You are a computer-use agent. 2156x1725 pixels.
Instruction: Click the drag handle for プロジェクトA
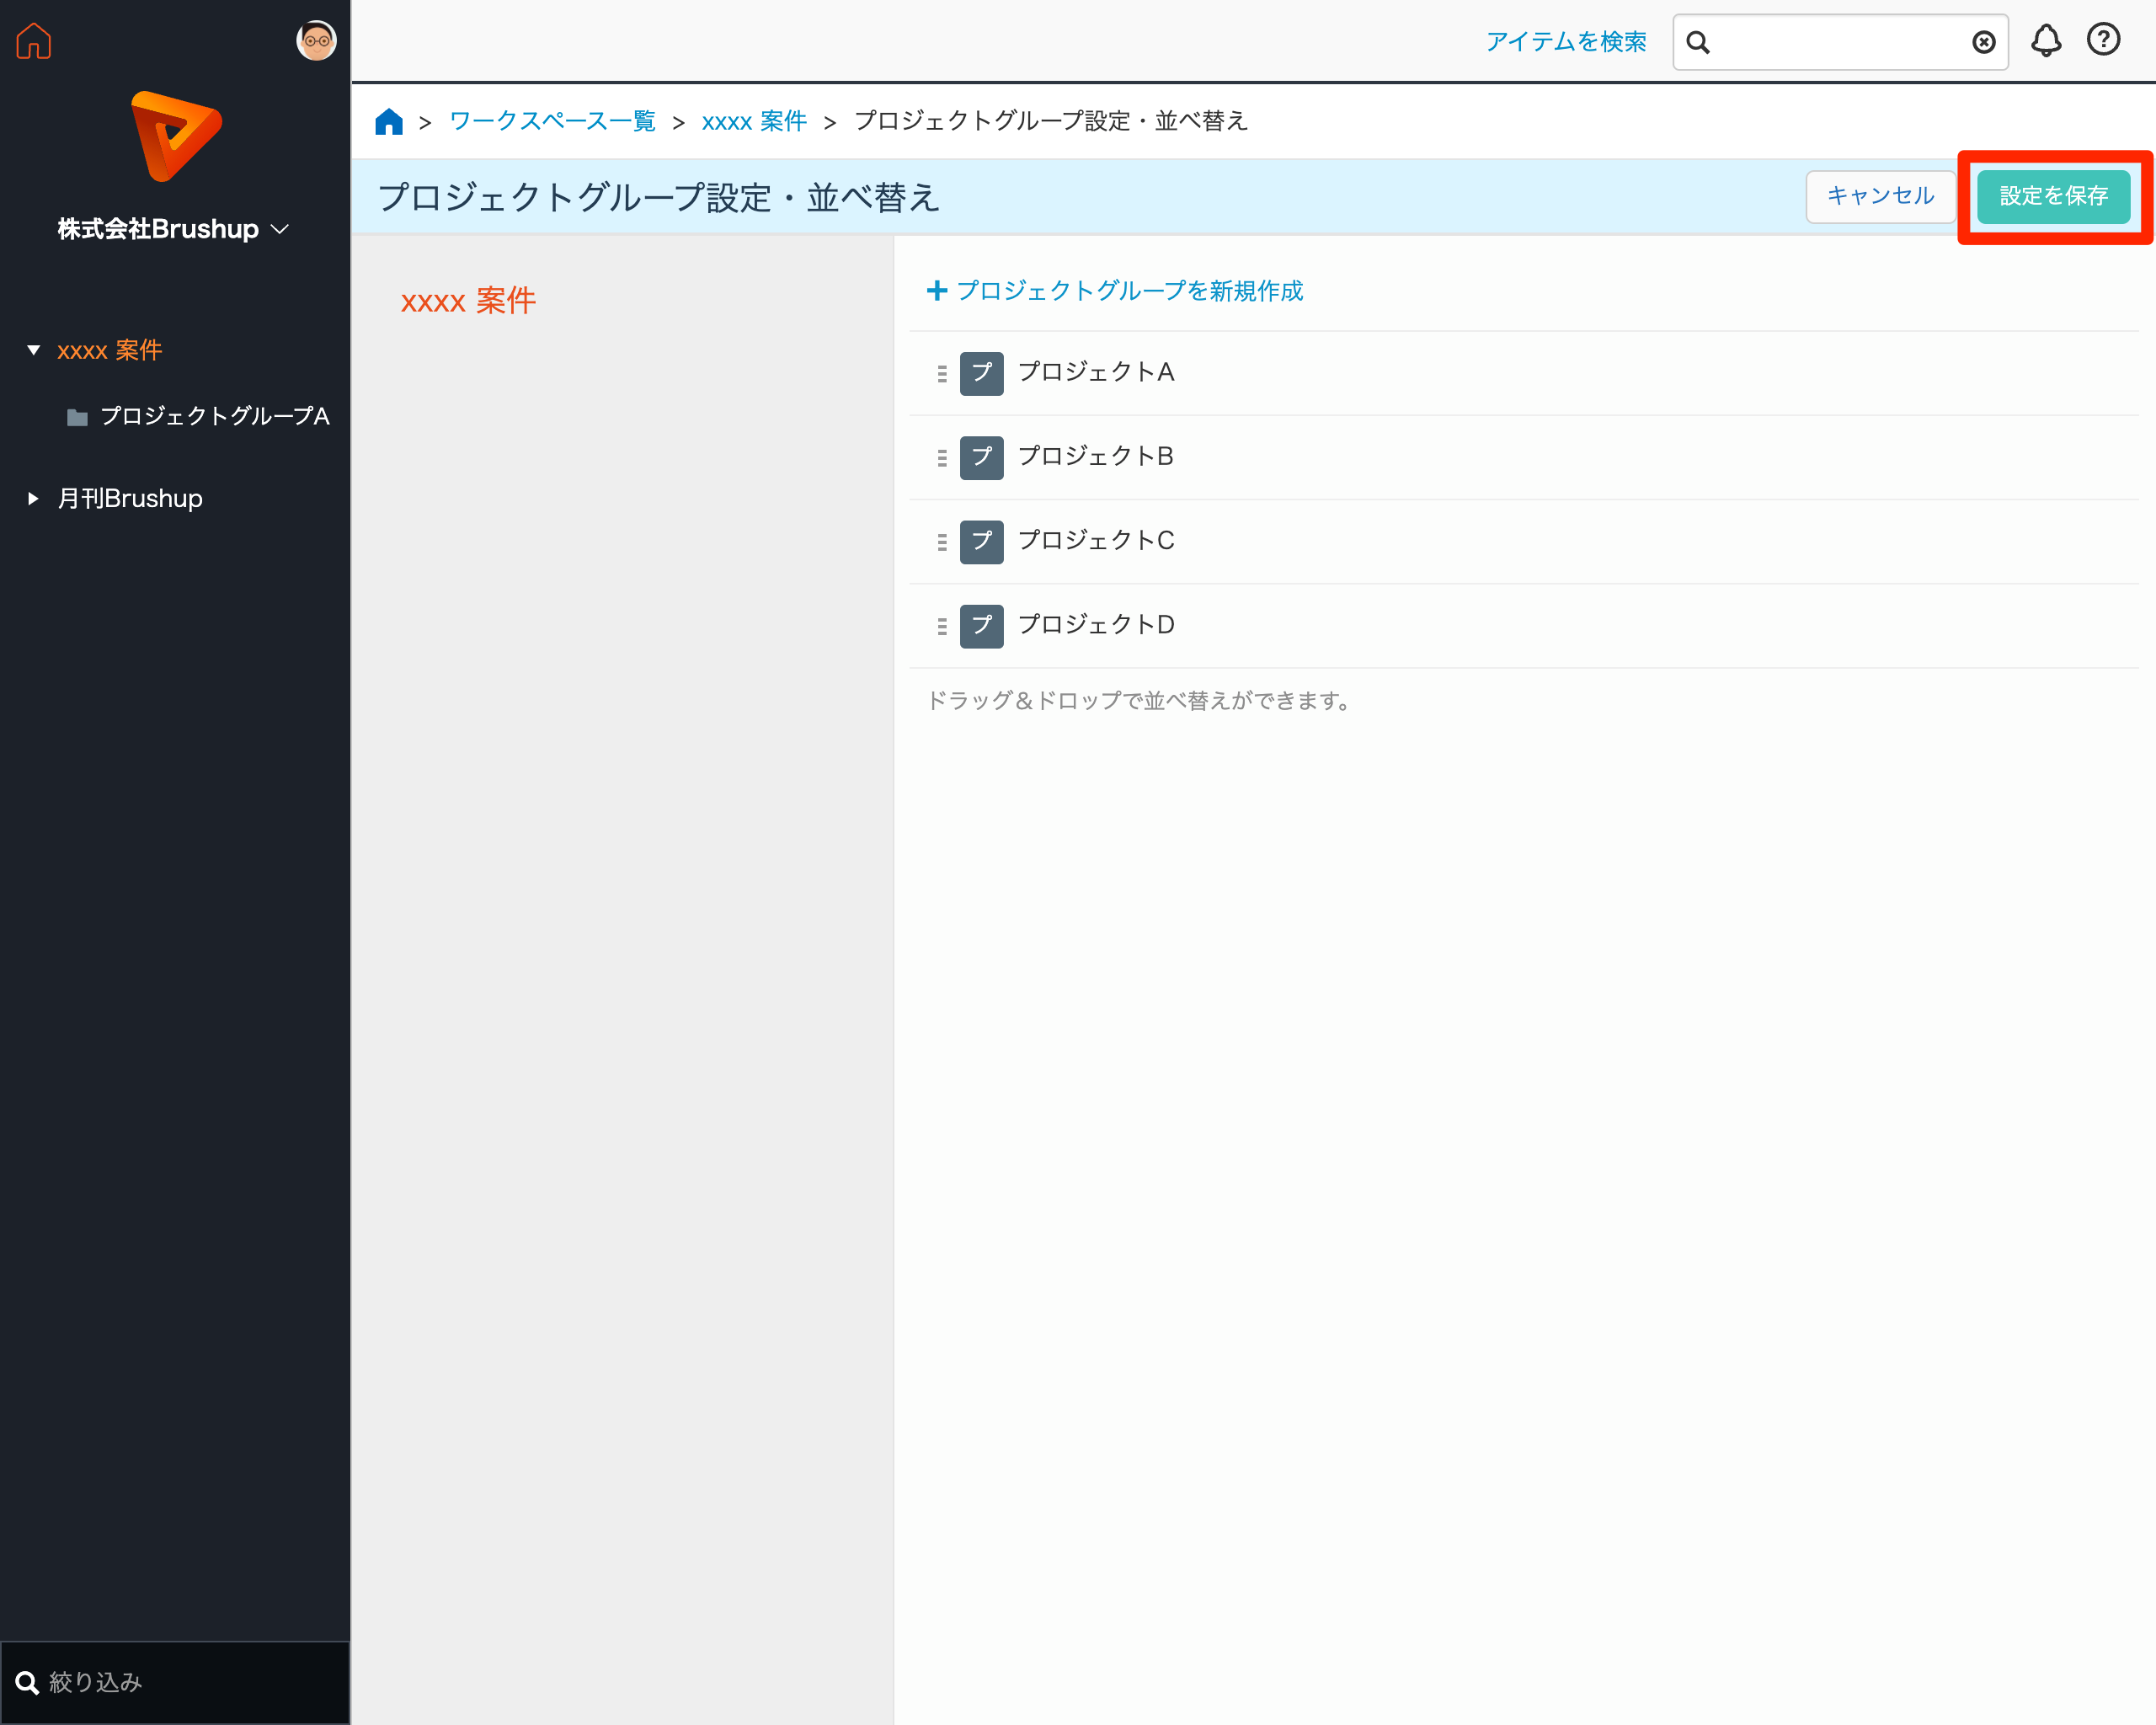941,374
